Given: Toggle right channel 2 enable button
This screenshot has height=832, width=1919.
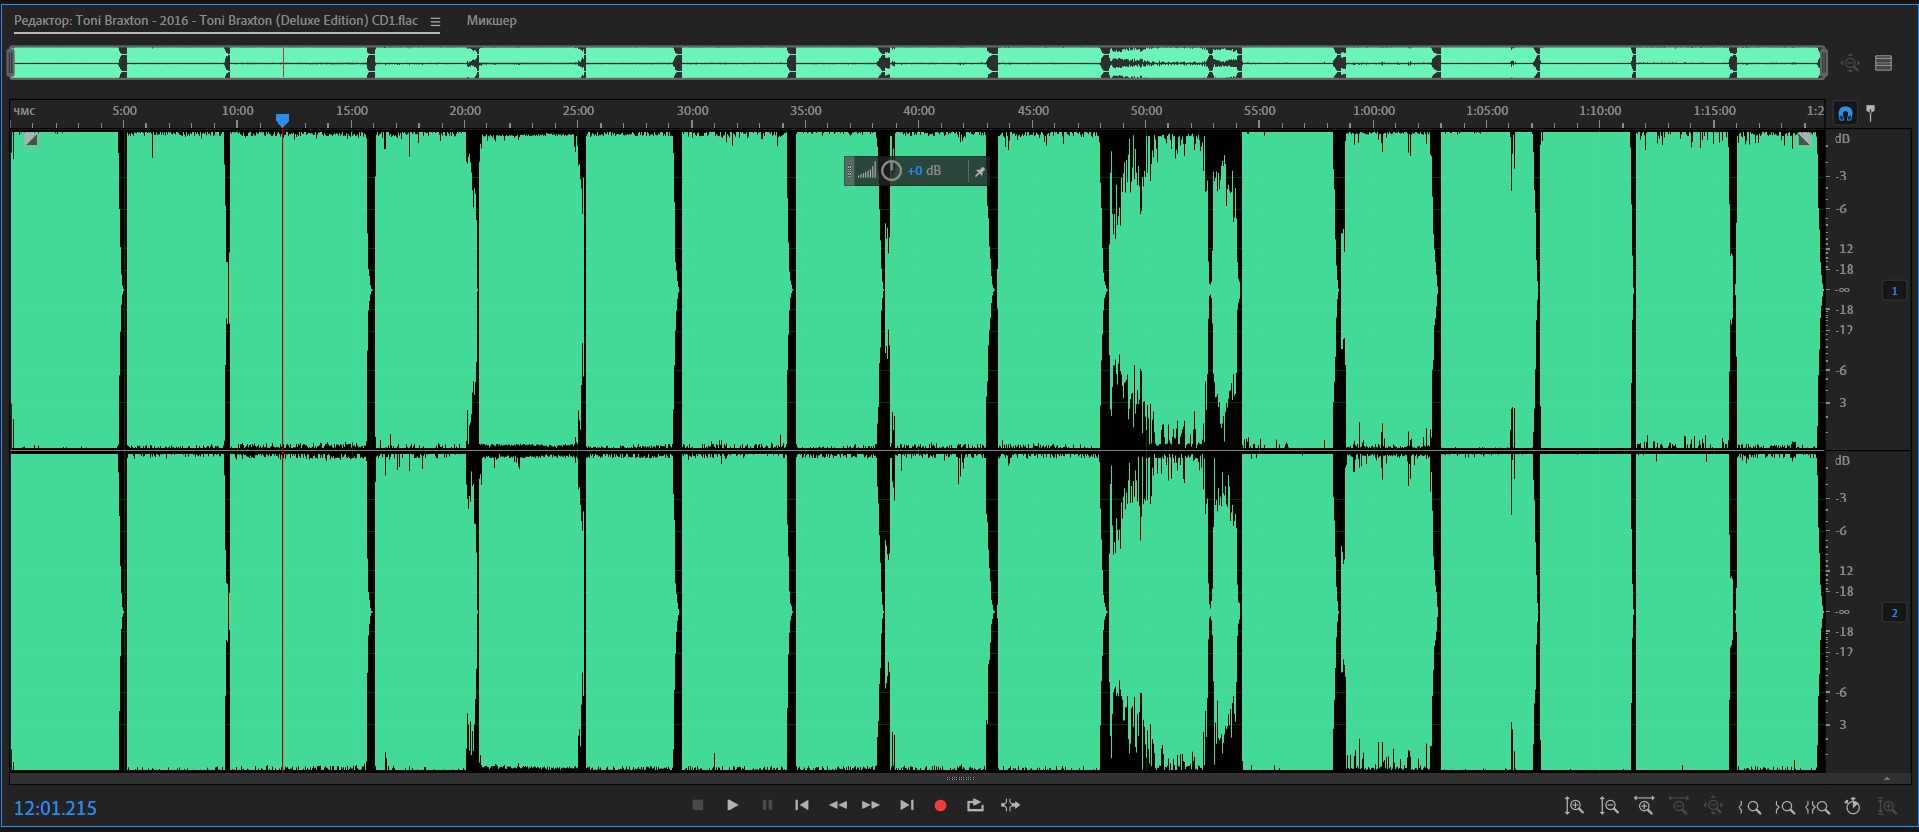Looking at the screenshot, I should [x=1894, y=613].
